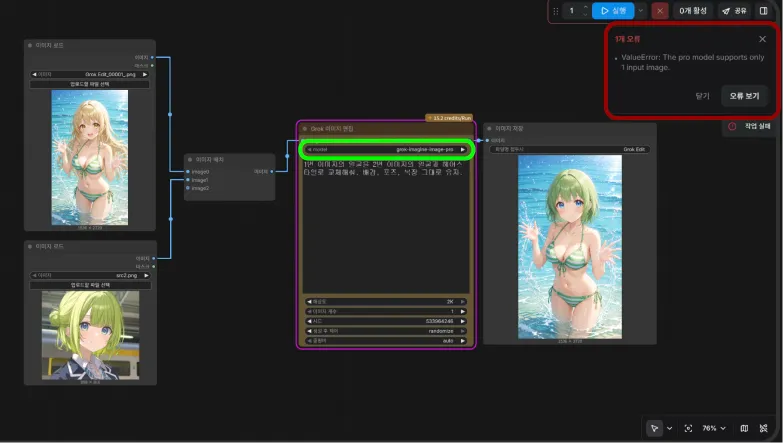Collapse the image save node via title dot

(x=489, y=128)
